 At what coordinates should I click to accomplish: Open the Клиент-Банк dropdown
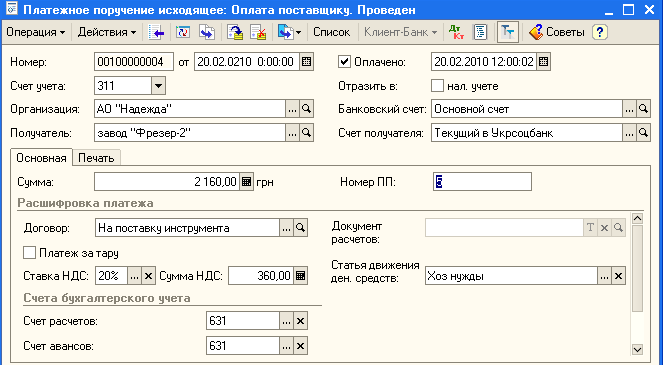click(x=400, y=32)
